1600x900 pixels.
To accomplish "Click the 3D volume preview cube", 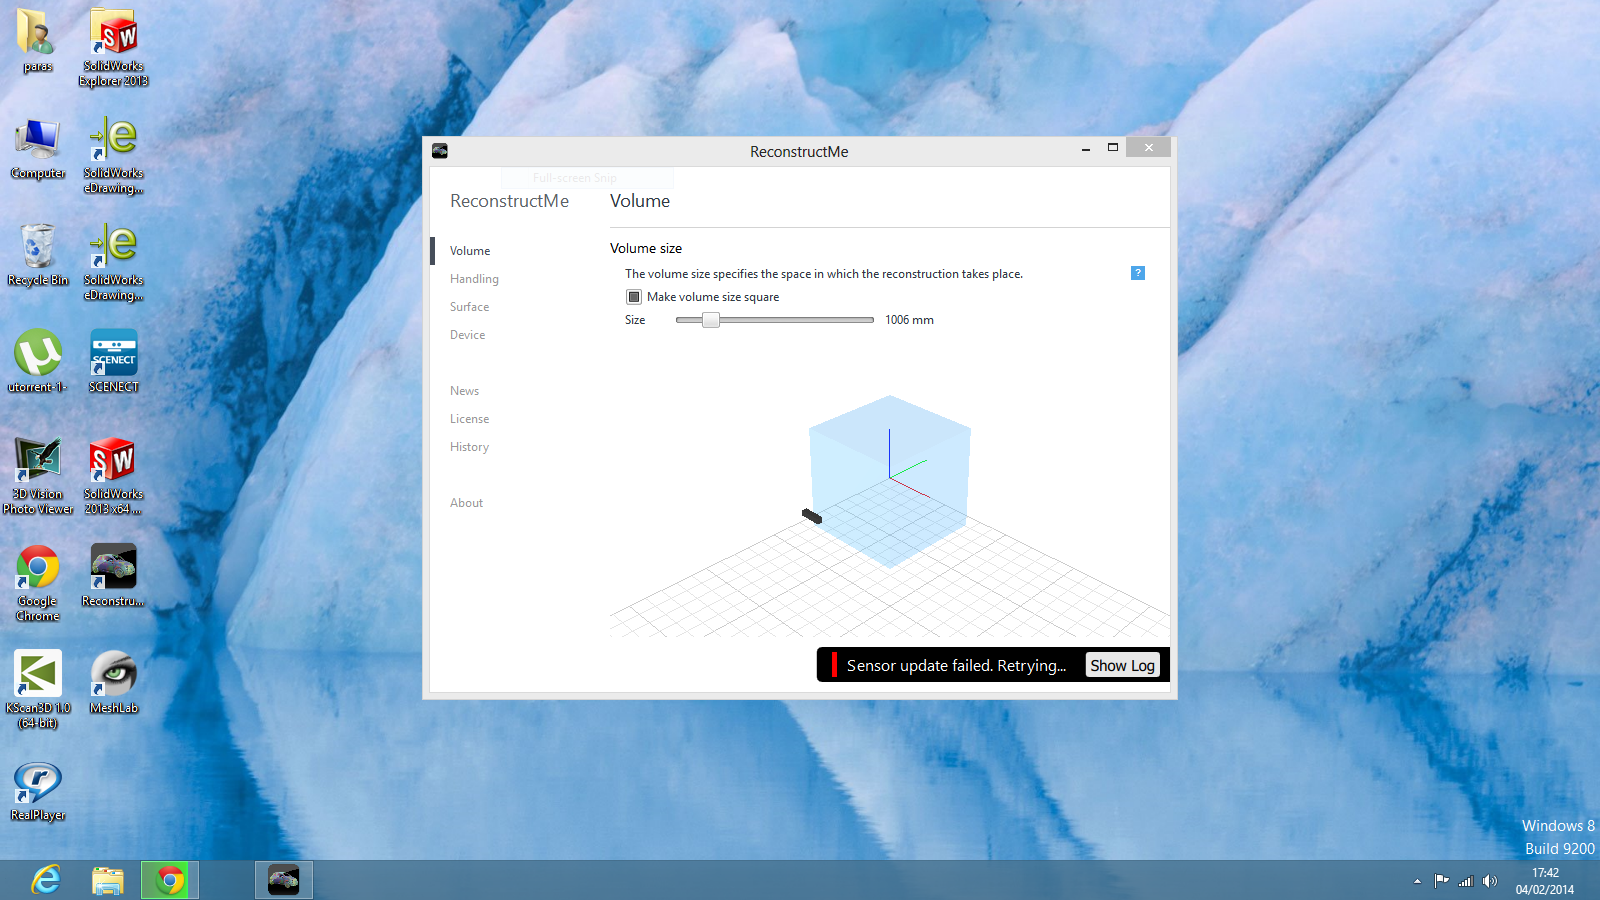I will (x=889, y=480).
